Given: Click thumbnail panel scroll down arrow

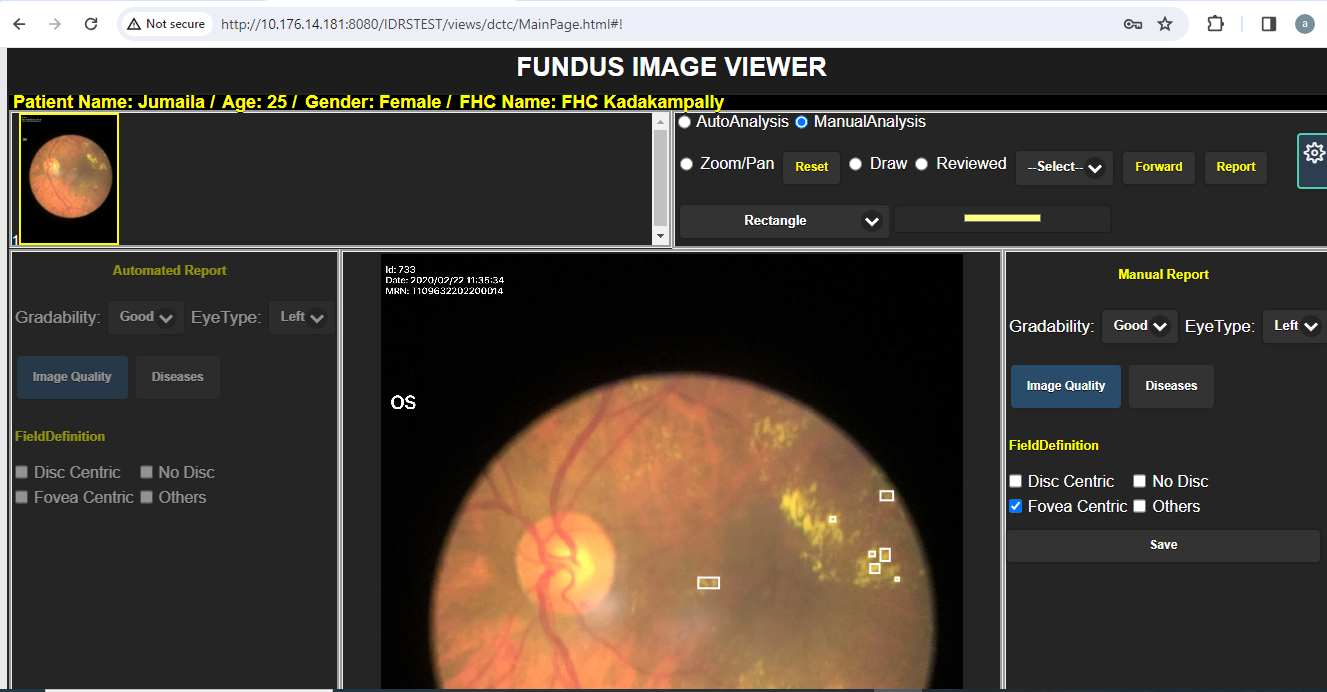Looking at the screenshot, I should click(x=660, y=237).
